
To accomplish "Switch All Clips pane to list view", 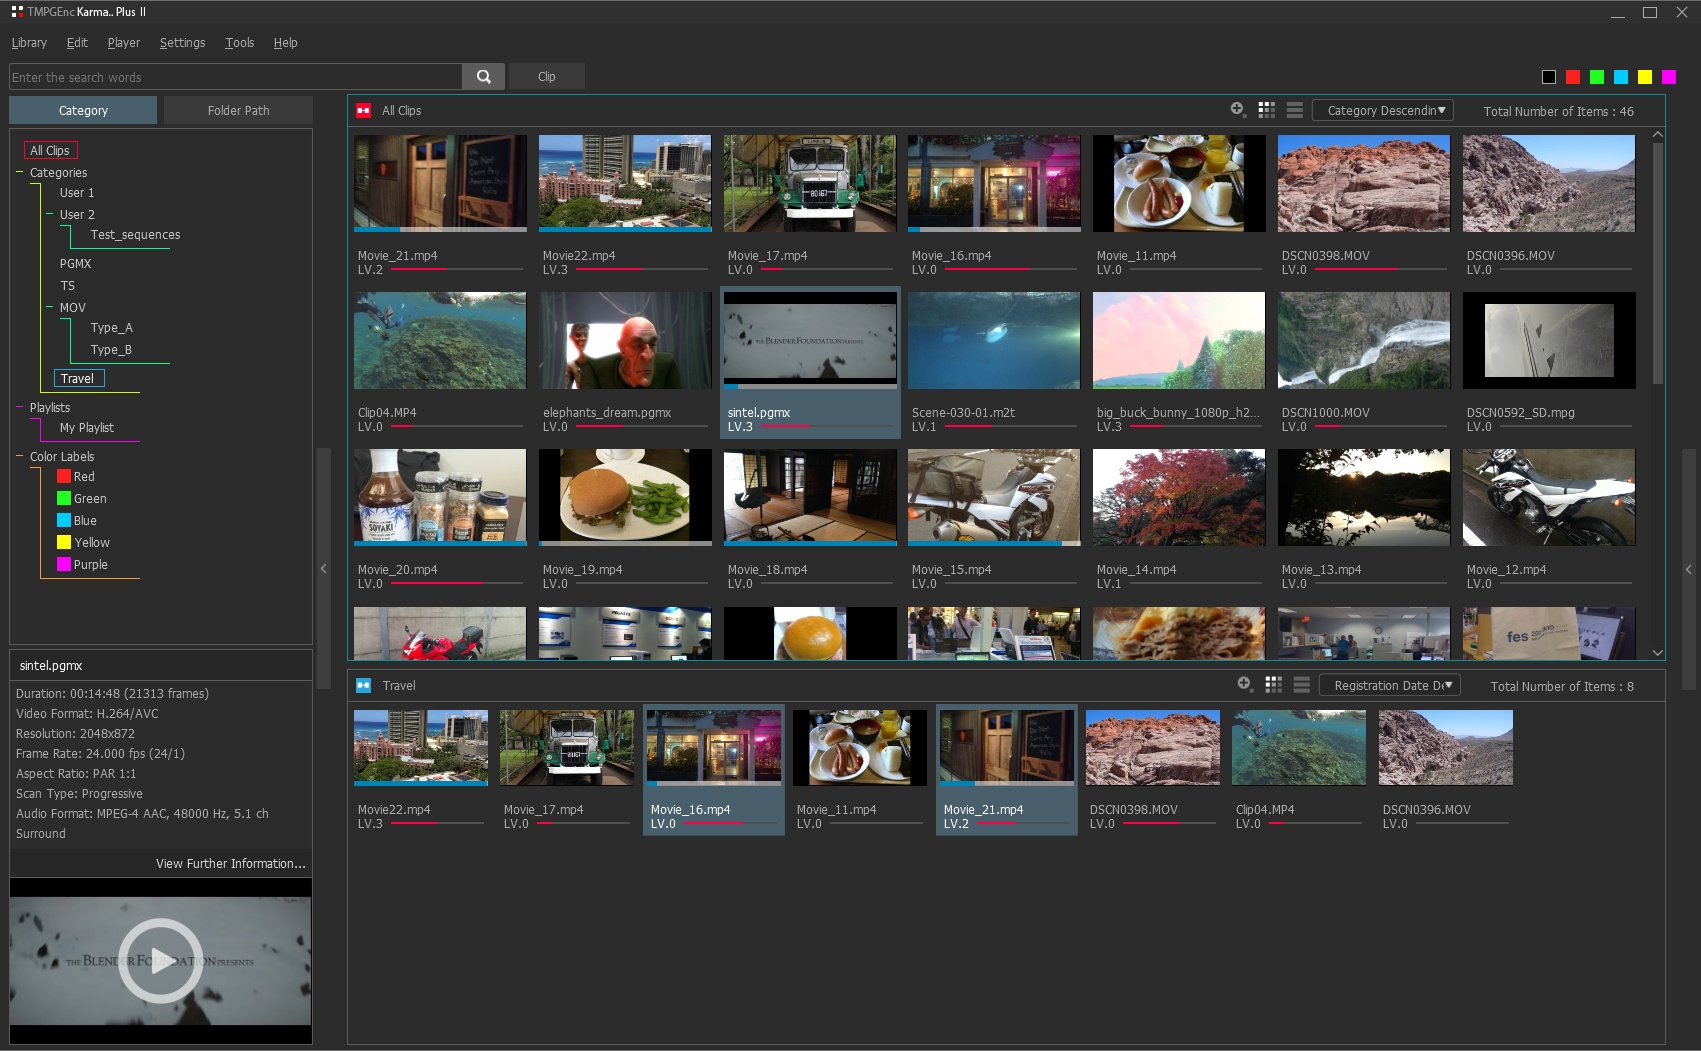I will [x=1294, y=110].
